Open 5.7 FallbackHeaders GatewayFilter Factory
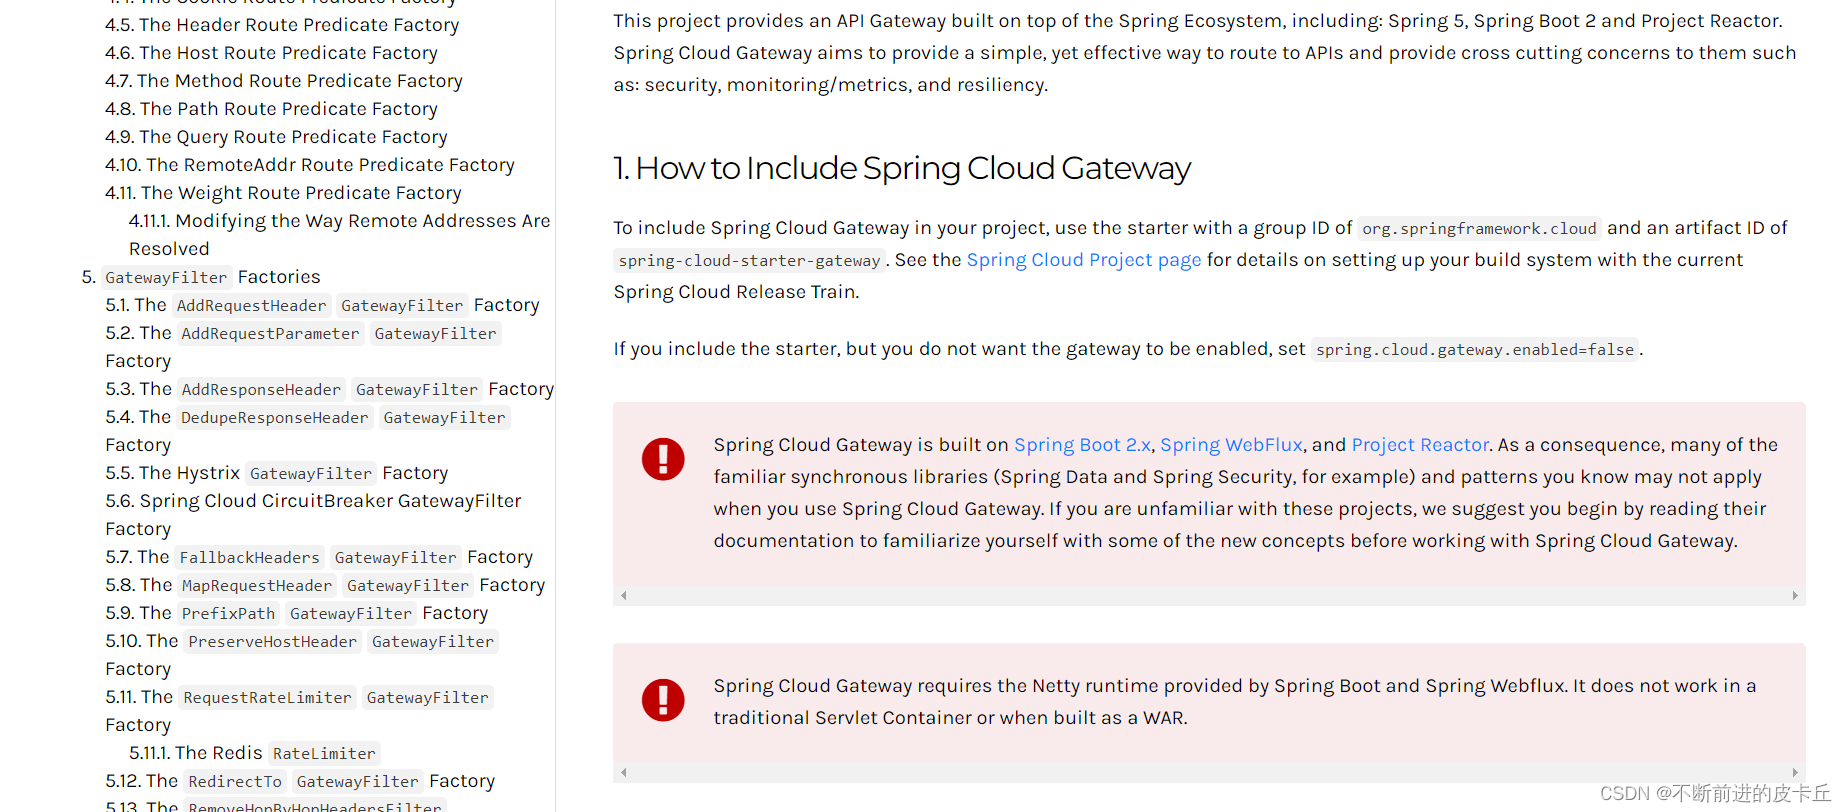The height and width of the screenshot is (812, 1847). click(x=319, y=557)
